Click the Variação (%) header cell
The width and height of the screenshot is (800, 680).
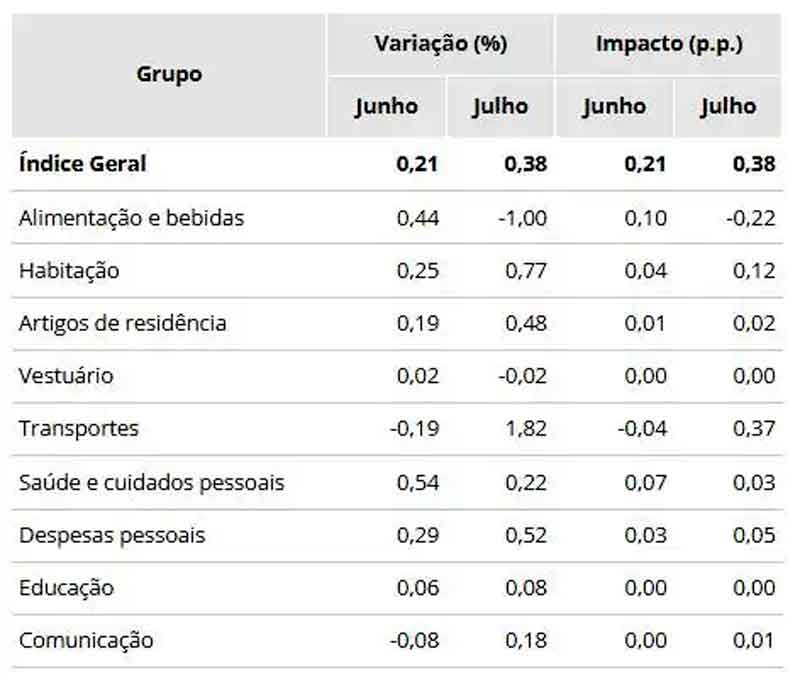[440, 44]
